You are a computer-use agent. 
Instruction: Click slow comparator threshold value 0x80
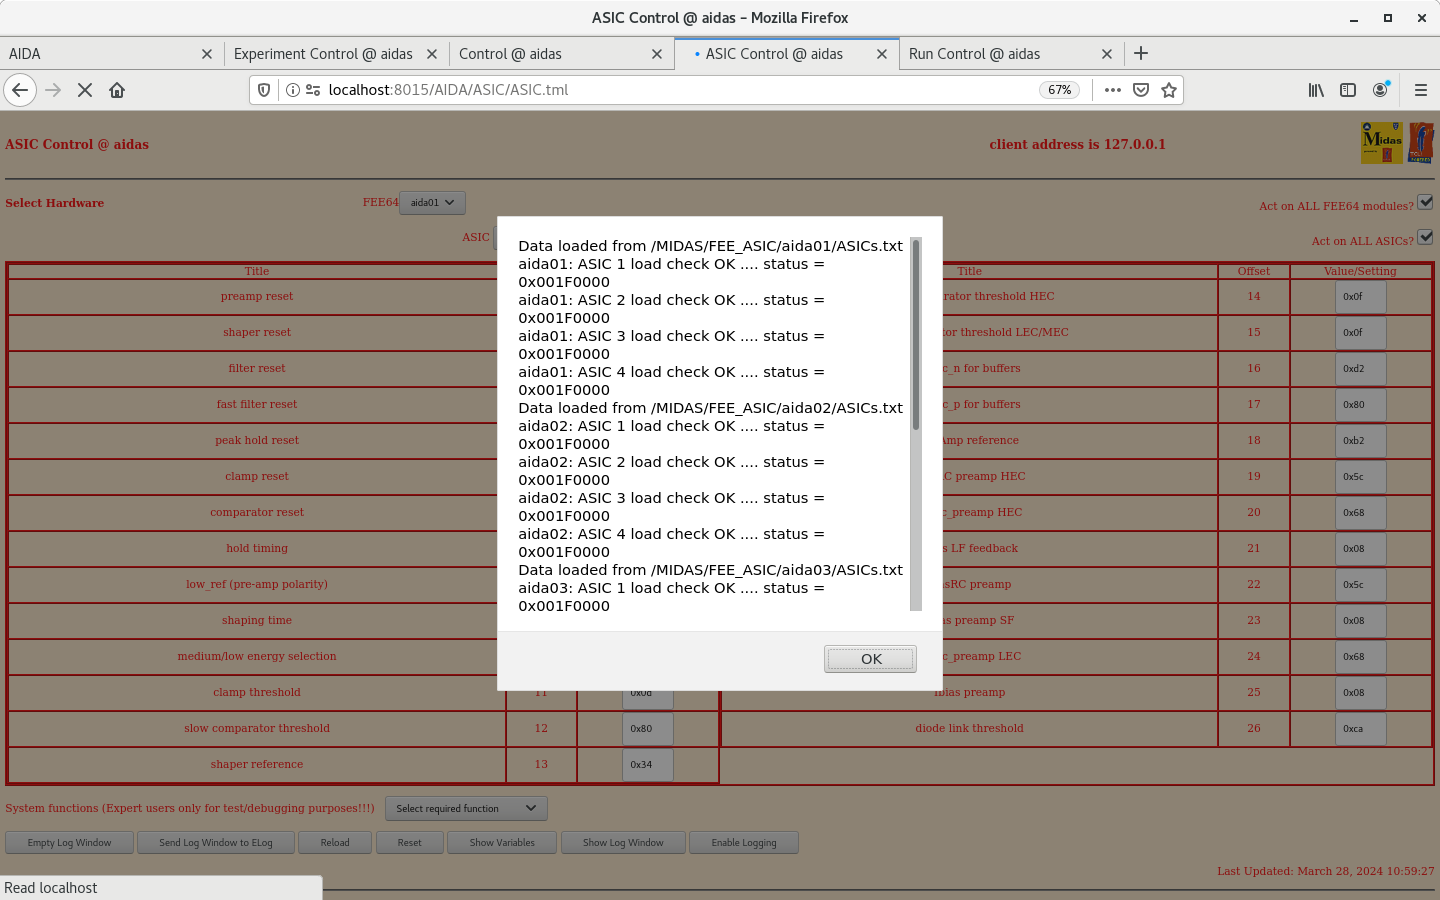click(648, 729)
